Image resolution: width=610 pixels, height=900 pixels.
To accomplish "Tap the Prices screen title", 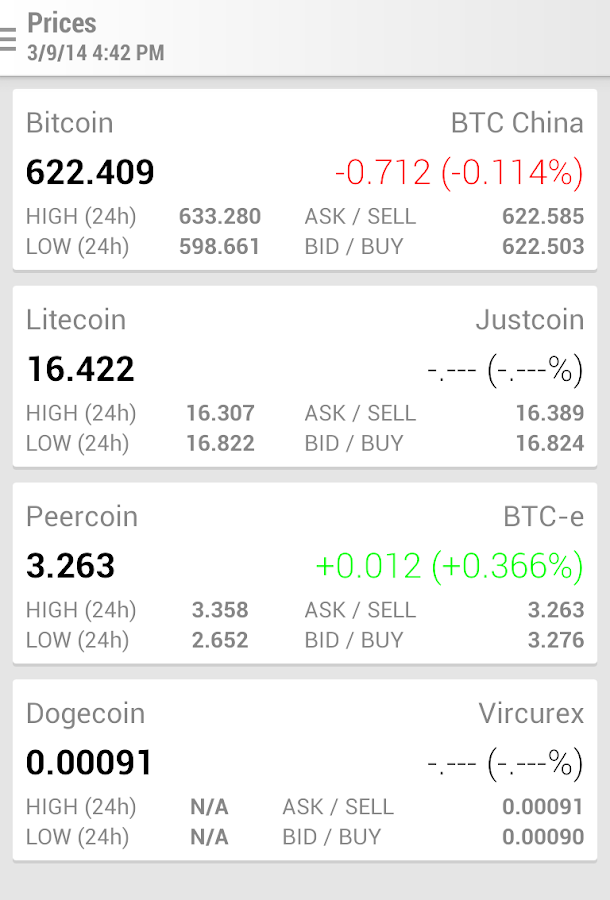I will (x=62, y=23).
